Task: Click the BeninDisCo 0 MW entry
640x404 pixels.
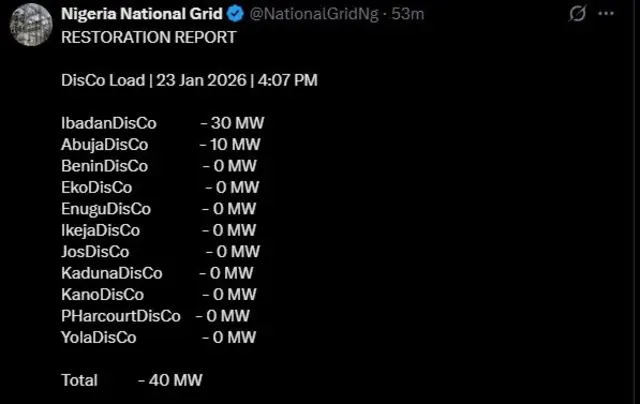Action: (x=158, y=166)
